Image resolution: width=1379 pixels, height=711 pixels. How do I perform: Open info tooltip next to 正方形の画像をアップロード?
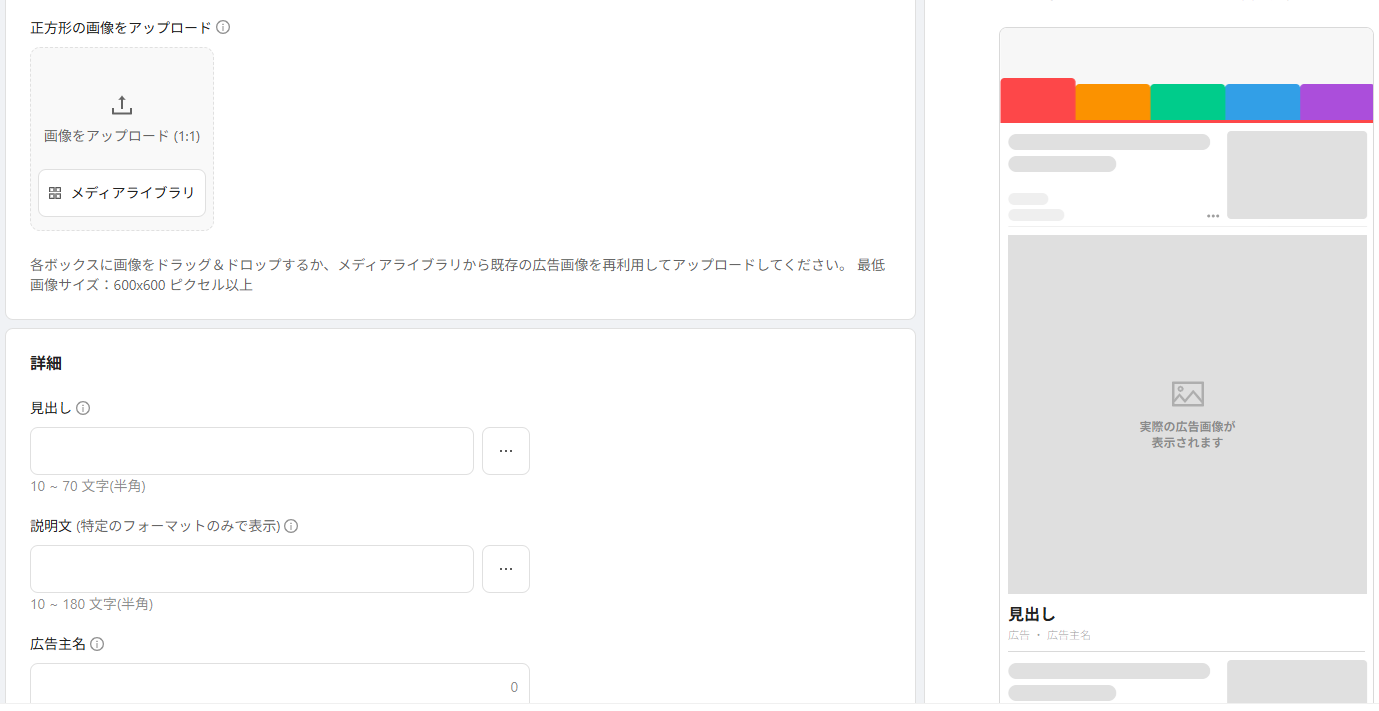223,27
